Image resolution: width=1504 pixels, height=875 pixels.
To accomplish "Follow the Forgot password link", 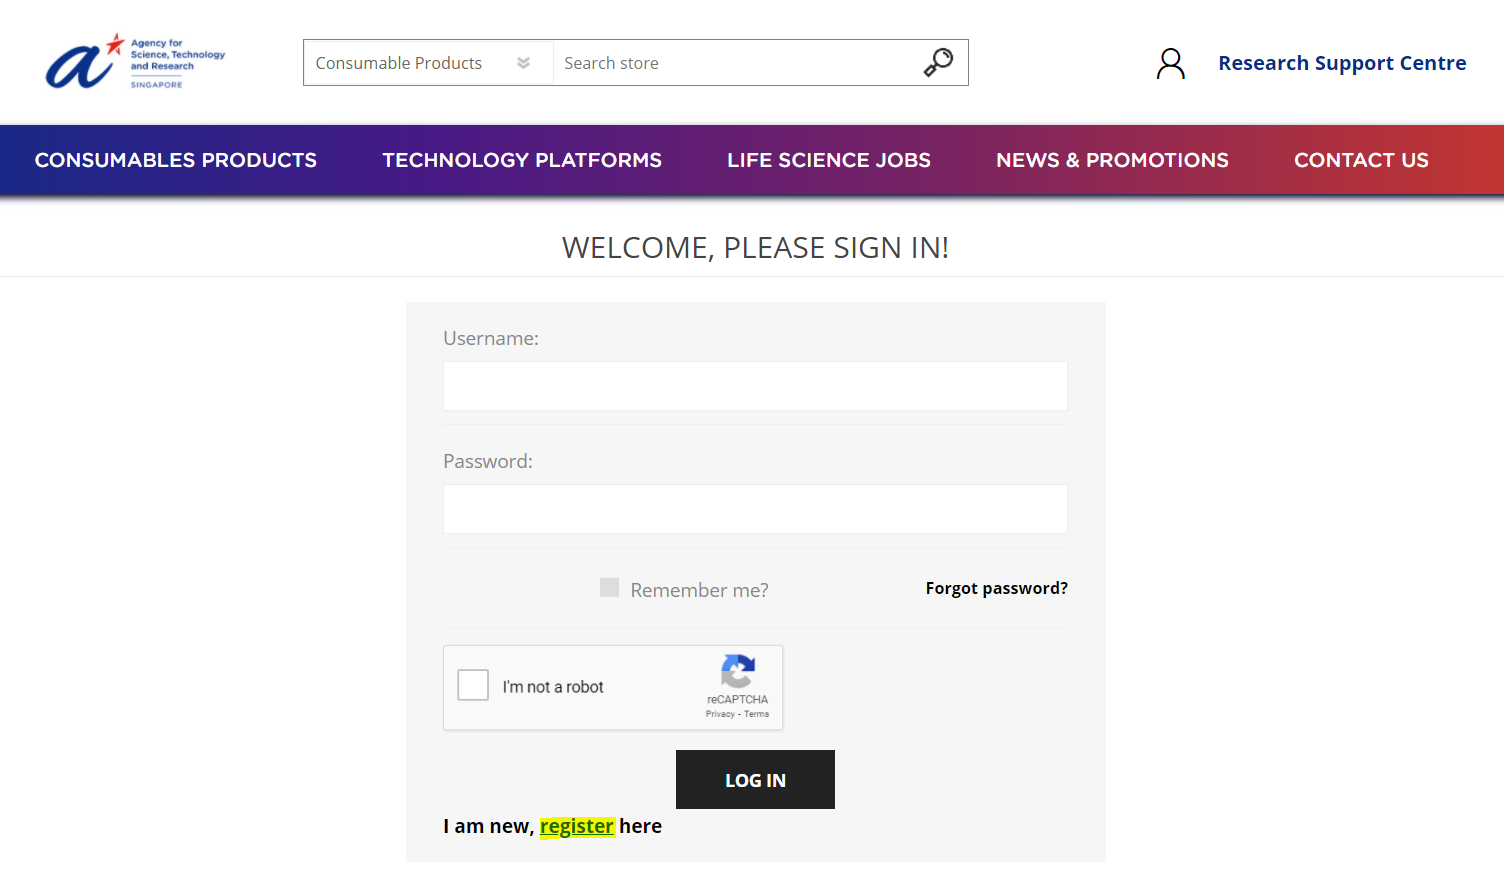I will click(x=996, y=588).
